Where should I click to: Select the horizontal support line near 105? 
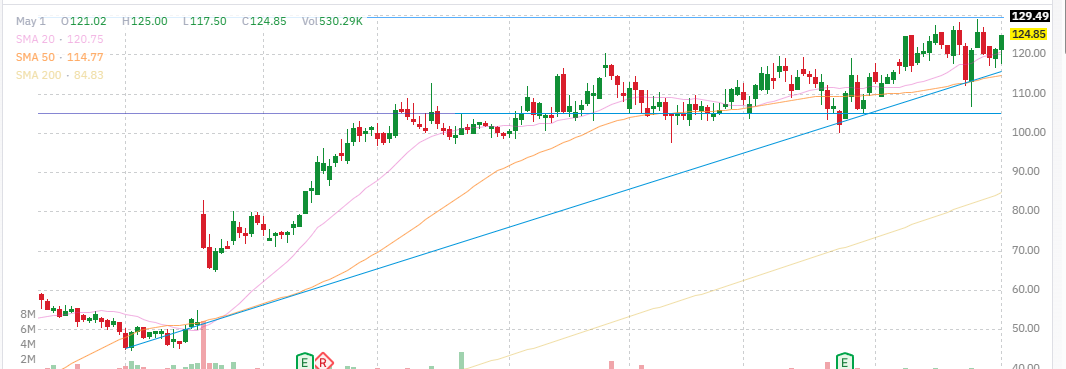(x=520, y=113)
